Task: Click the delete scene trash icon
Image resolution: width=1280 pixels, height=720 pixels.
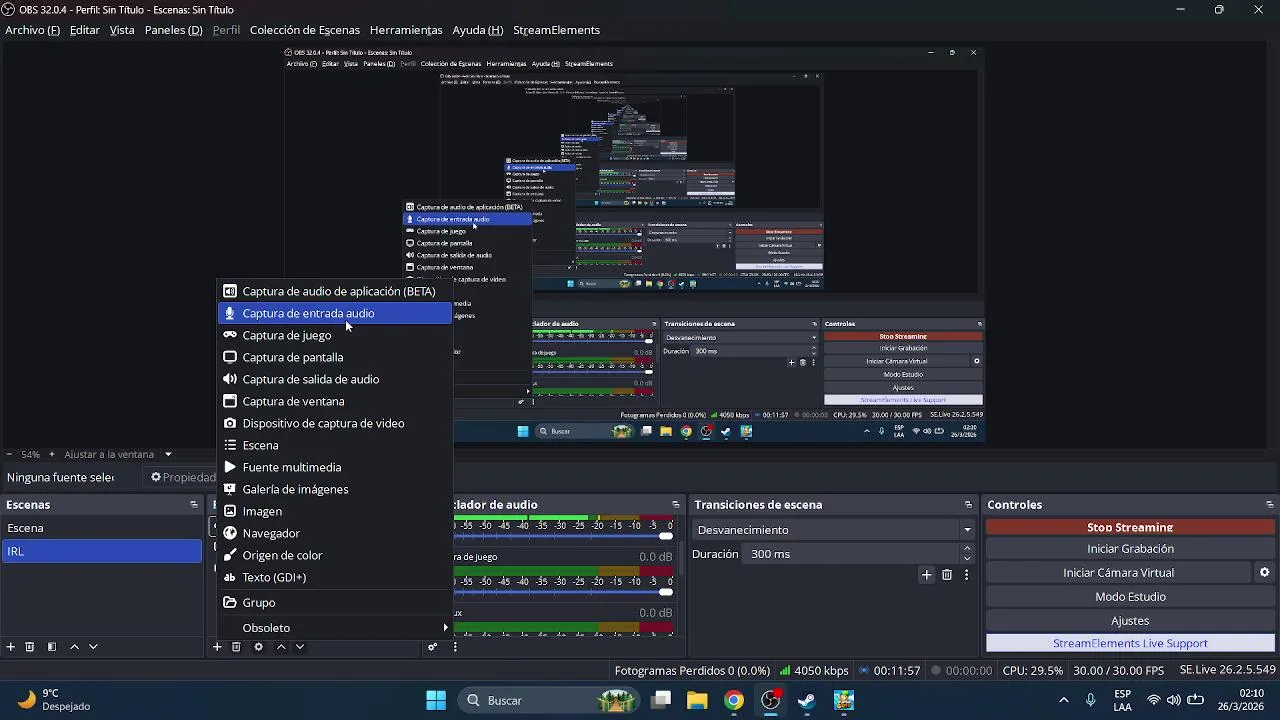Action: click(30, 647)
